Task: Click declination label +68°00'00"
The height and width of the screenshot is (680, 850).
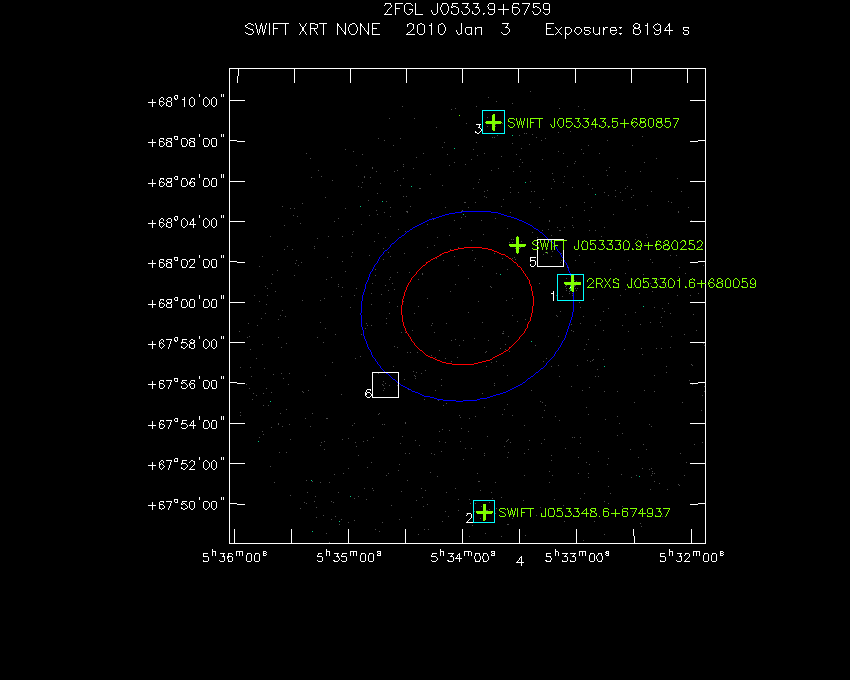Action: click(x=186, y=303)
